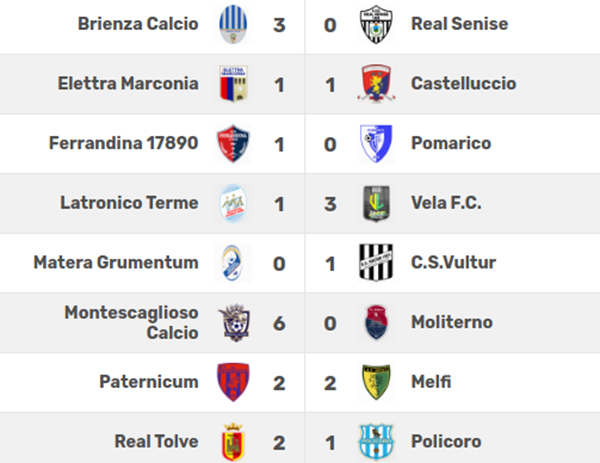Open the Paternicum team name link
Viewport: 600px width, 463px height.
pyautogui.click(x=149, y=382)
